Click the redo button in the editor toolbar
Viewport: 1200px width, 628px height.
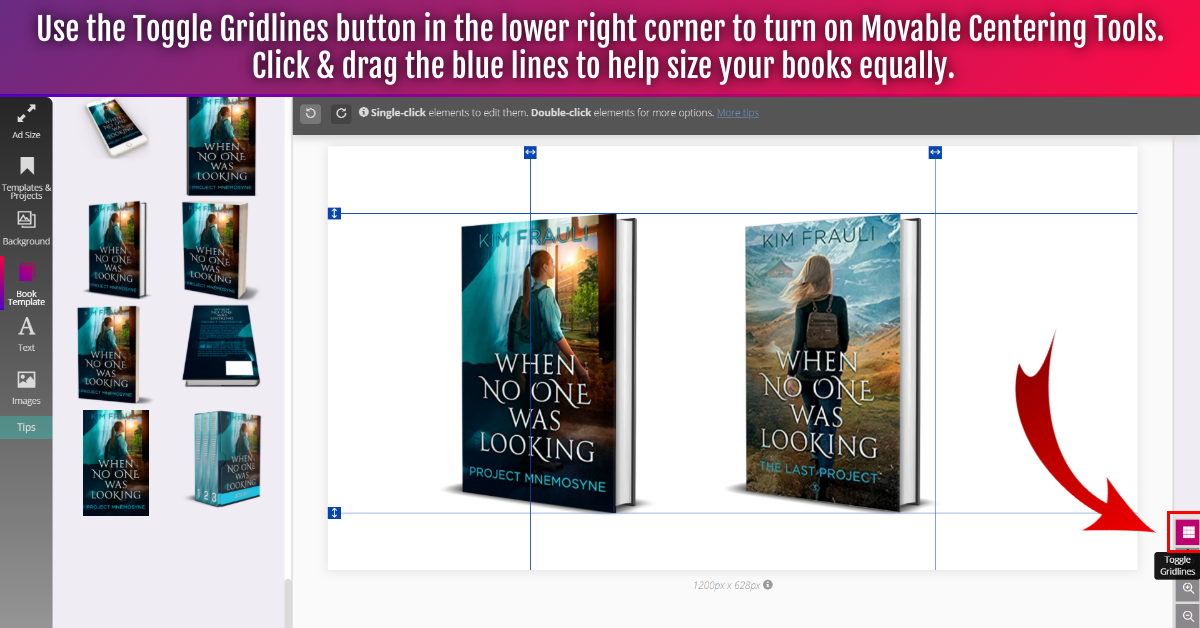click(341, 113)
